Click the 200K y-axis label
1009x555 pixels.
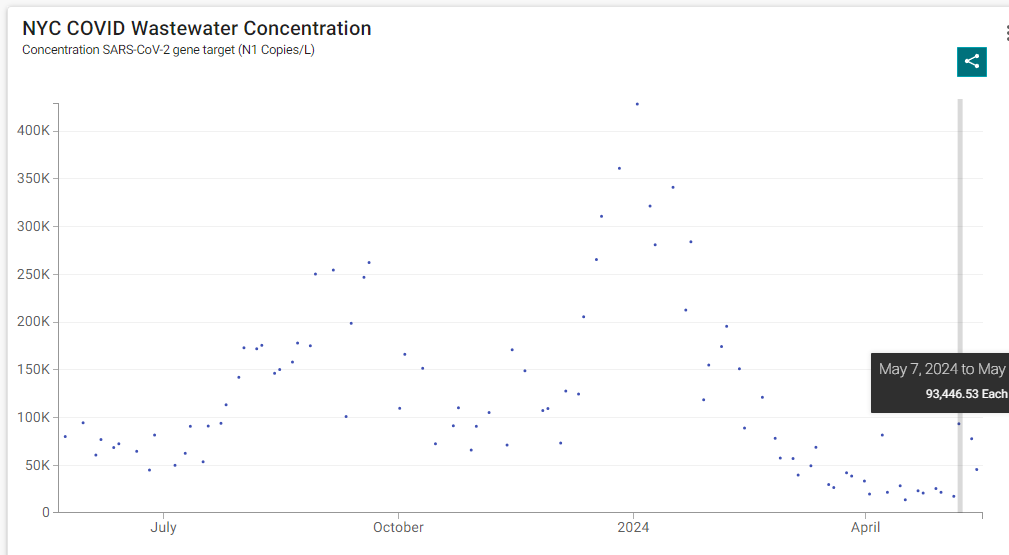[35, 322]
